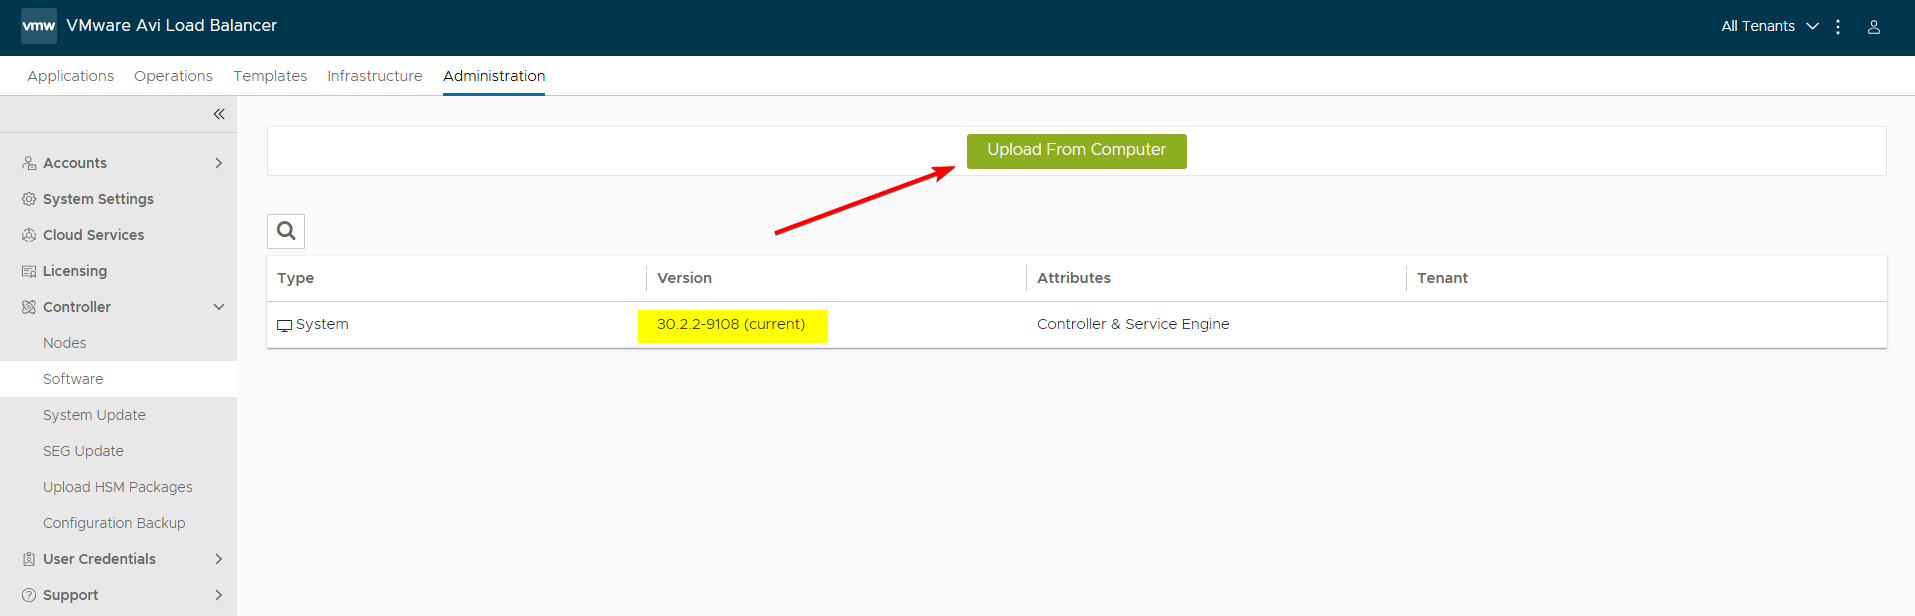Click Upload From Computer button
Screen dimensions: 1915x616
pos(1076,151)
